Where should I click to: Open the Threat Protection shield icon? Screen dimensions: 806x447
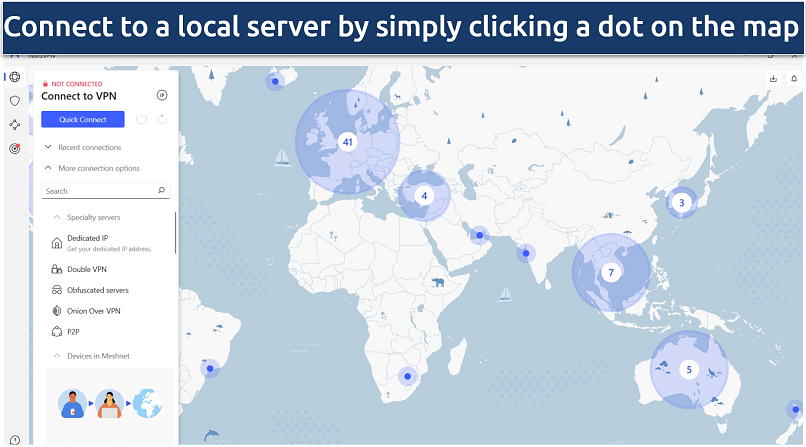point(14,101)
